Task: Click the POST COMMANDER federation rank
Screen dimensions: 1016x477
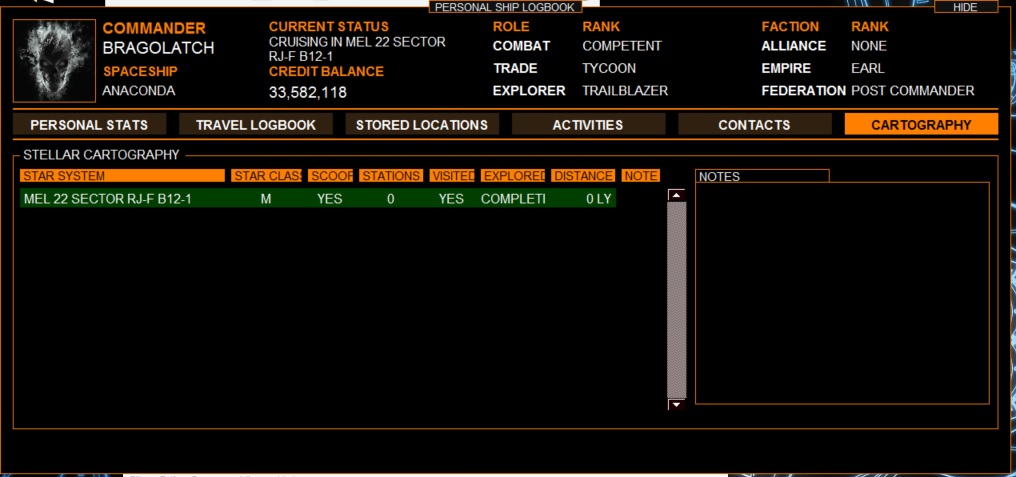Action: tap(913, 91)
